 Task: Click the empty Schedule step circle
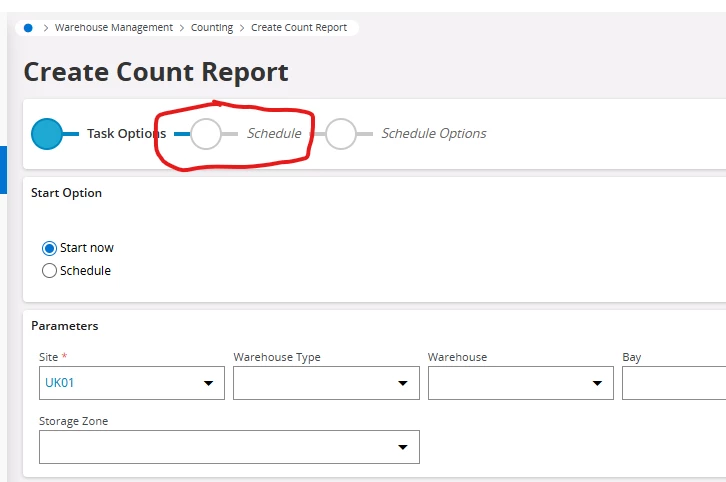(206, 134)
